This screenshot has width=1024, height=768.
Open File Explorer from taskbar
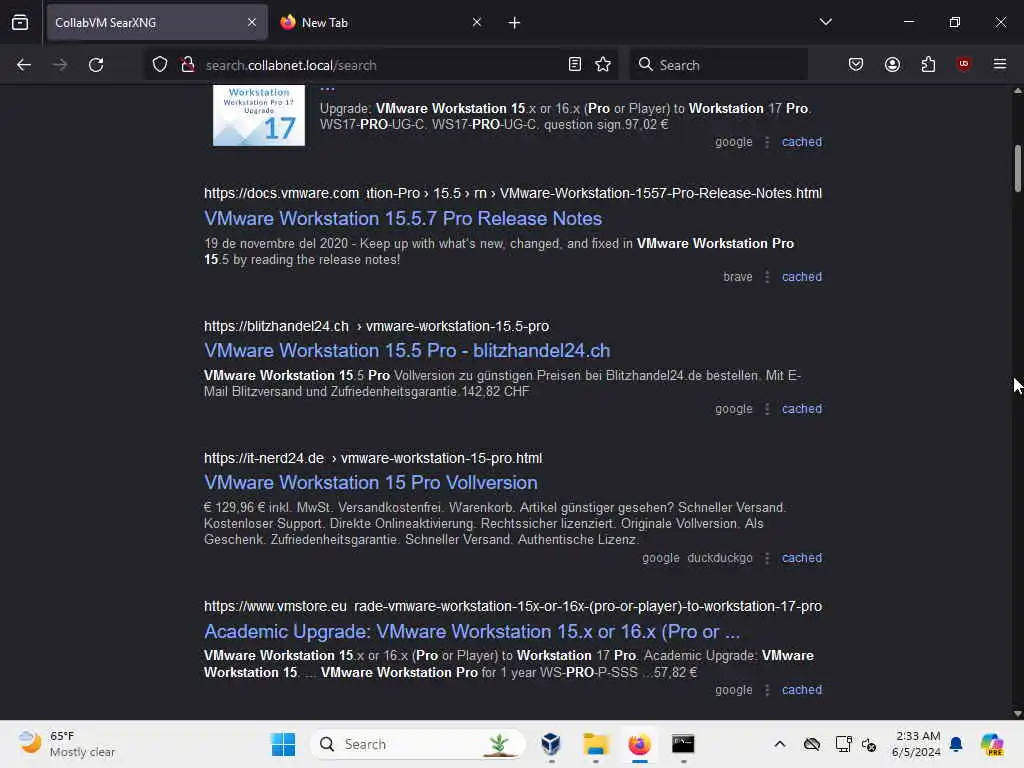(596, 744)
